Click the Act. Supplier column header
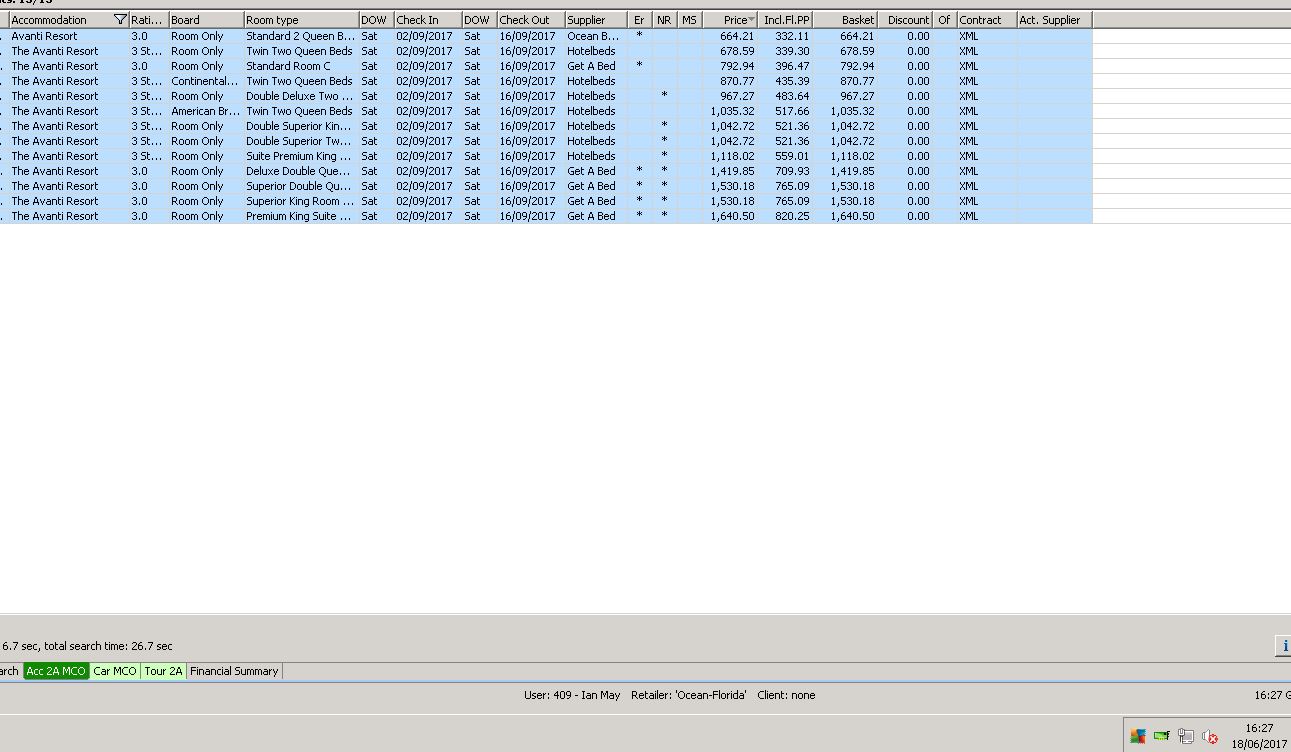 (x=1054, y=20)
